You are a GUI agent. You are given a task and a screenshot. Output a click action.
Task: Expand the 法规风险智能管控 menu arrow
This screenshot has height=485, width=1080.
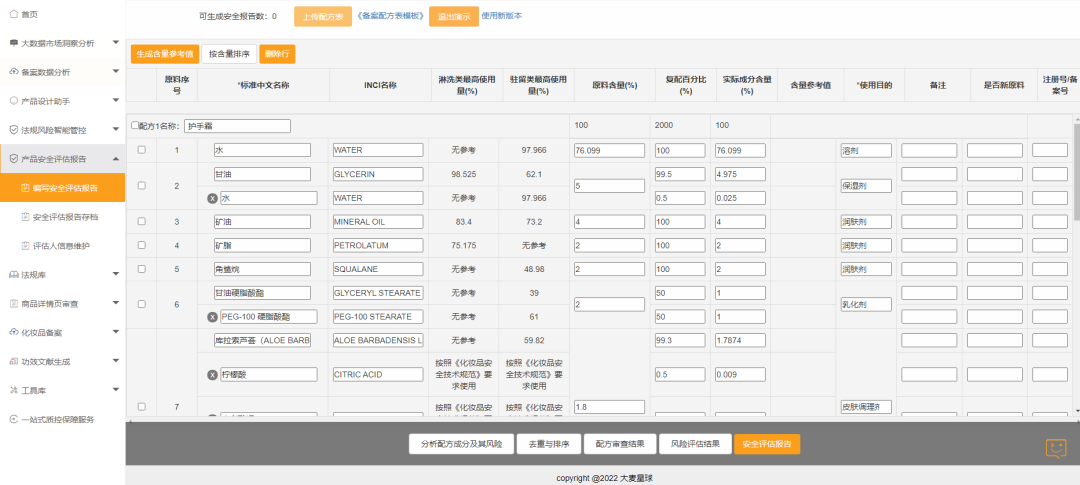(116, 130)
